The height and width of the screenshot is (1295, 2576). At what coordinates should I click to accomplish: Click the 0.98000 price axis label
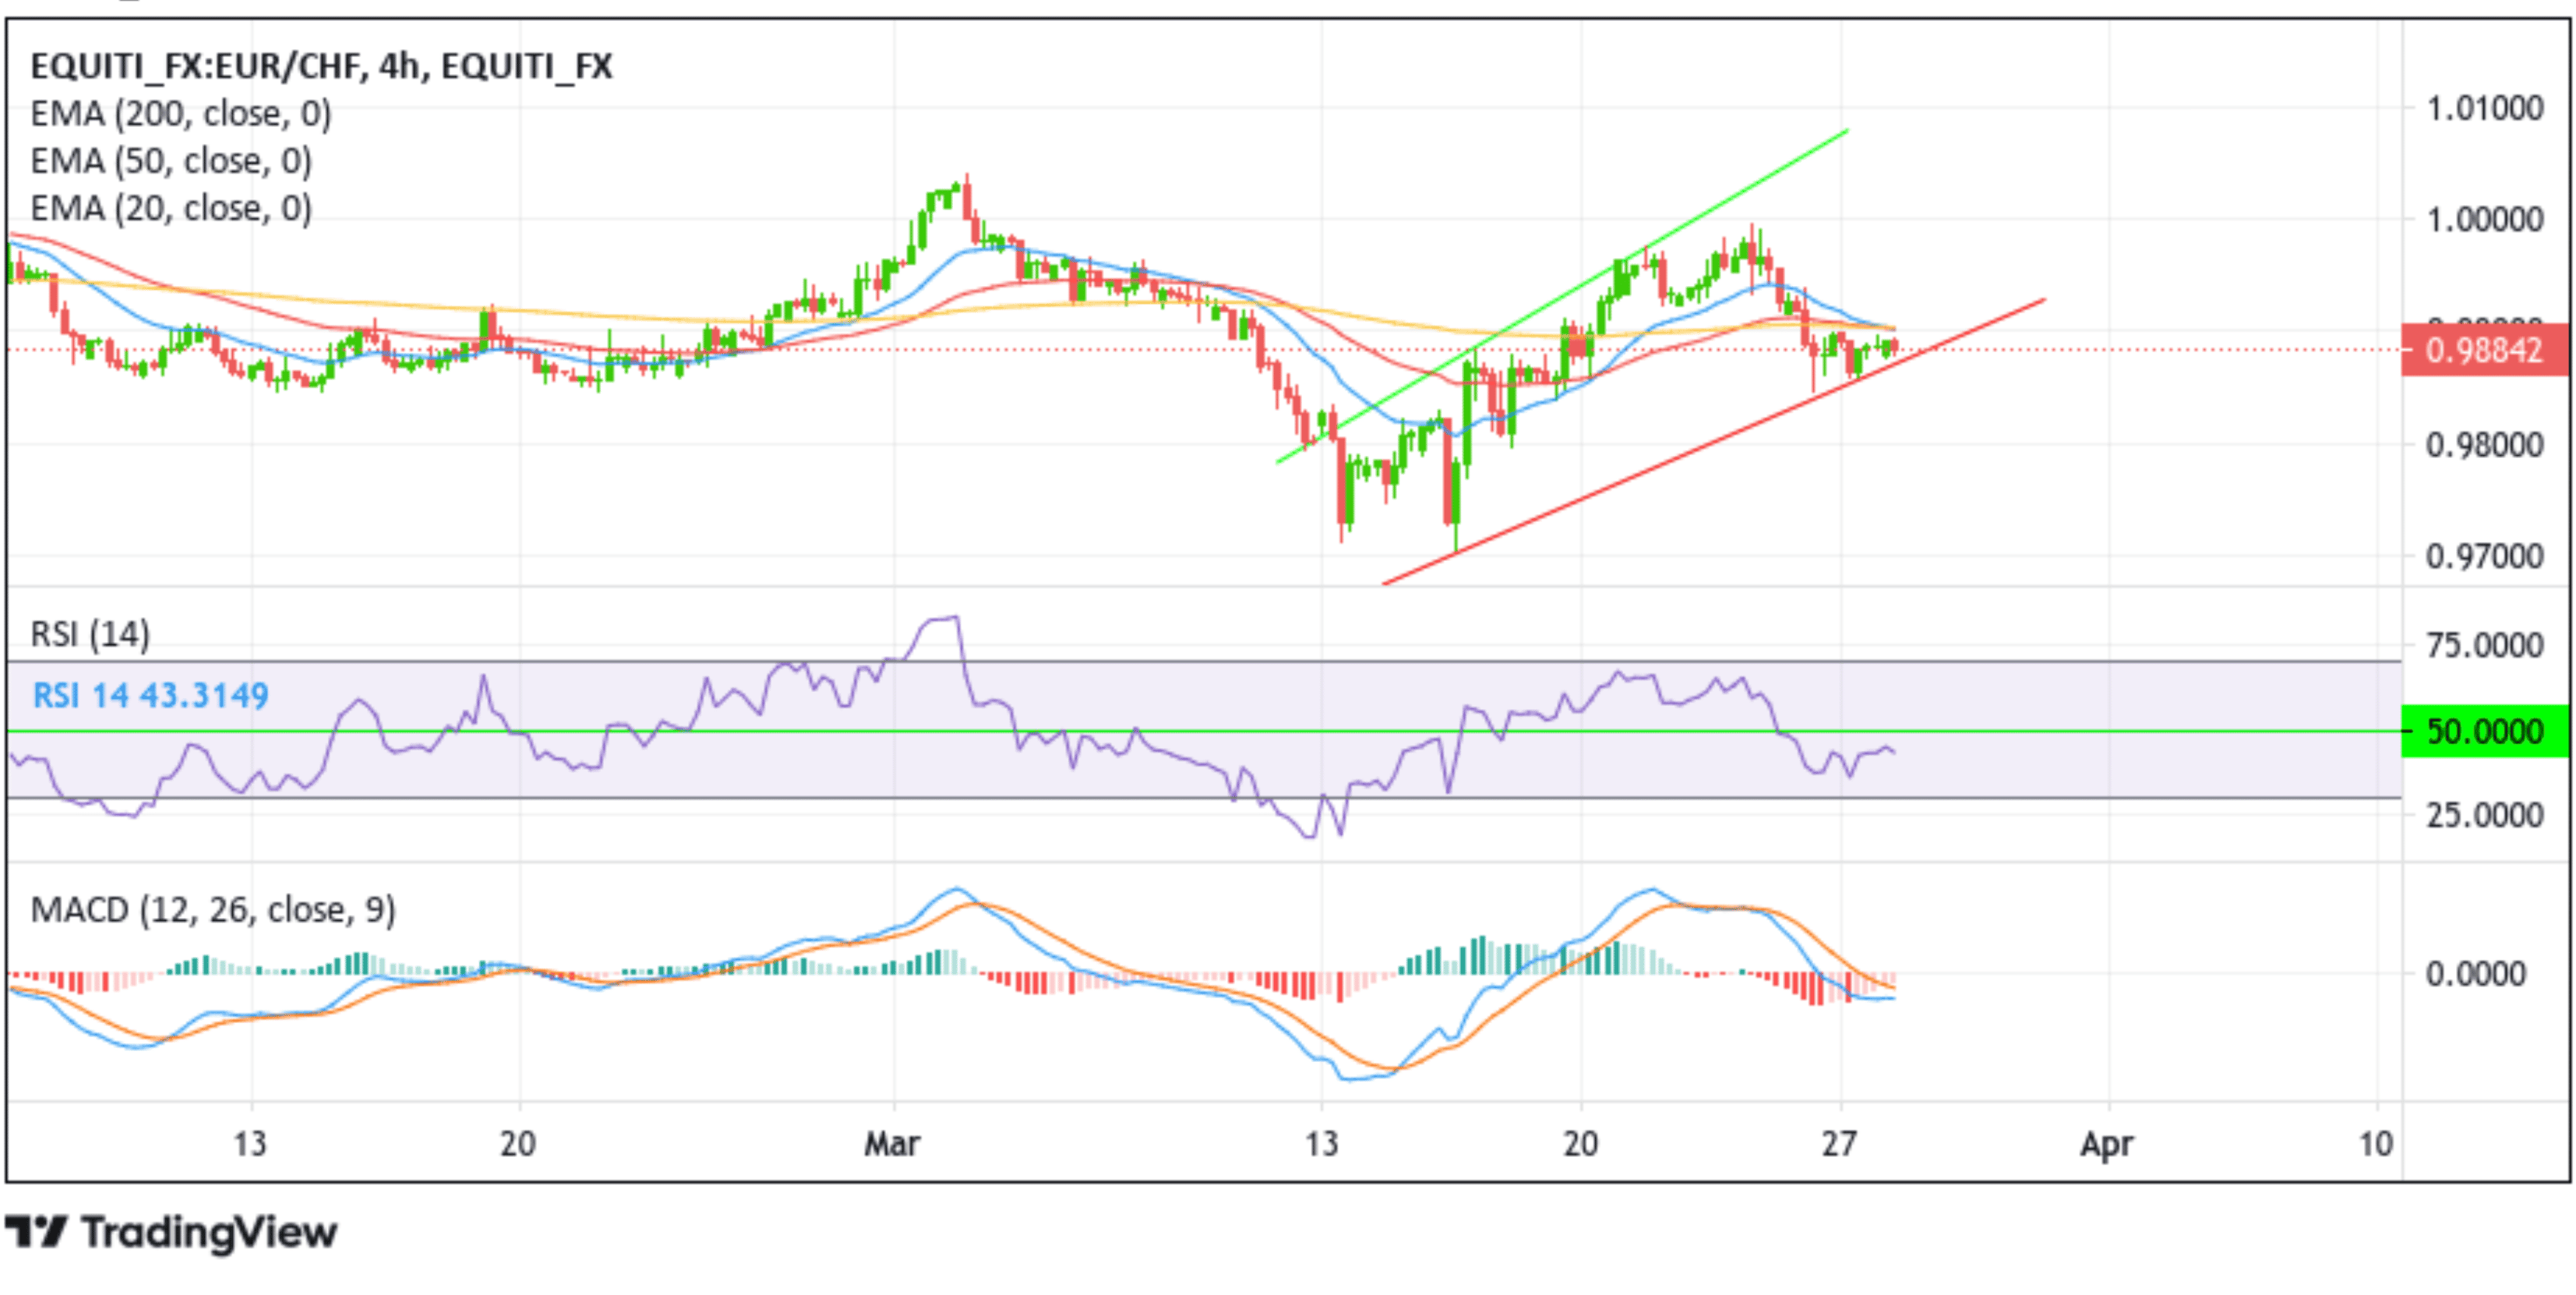click(x=2485, y=445)
